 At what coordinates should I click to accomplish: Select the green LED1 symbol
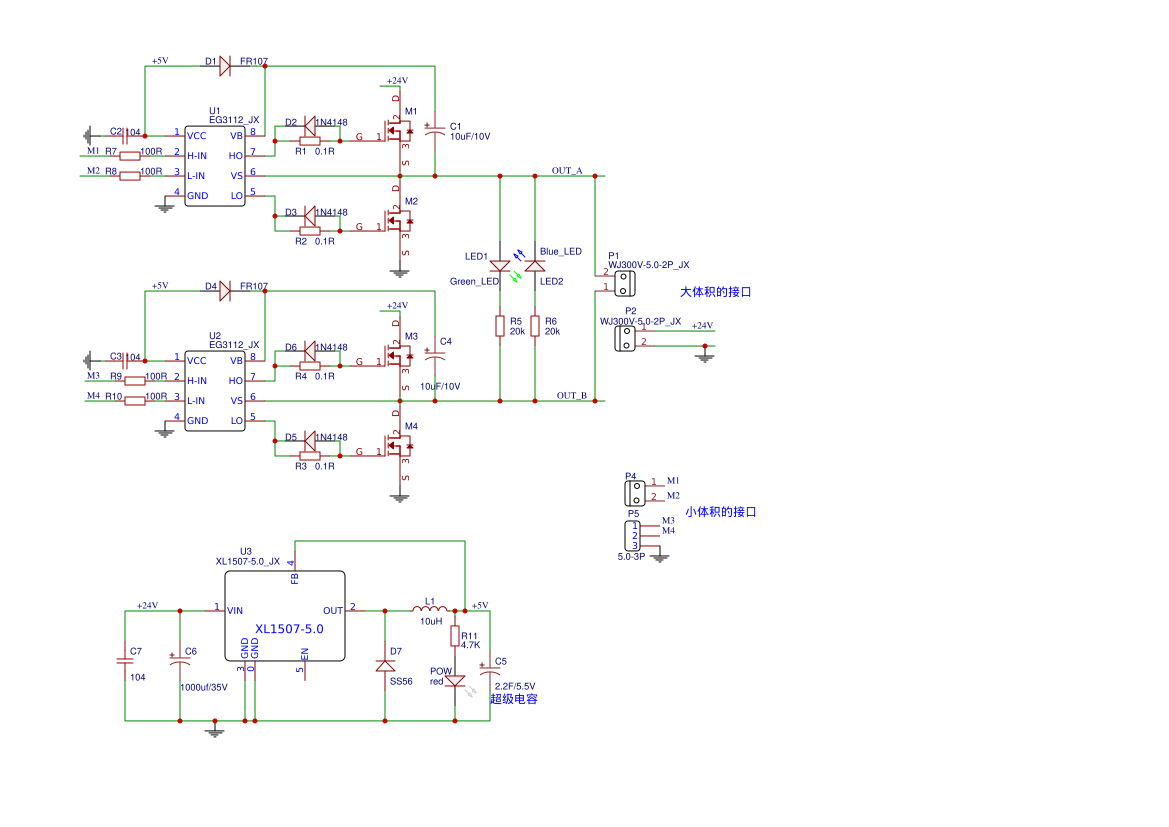tap(499, 266)
